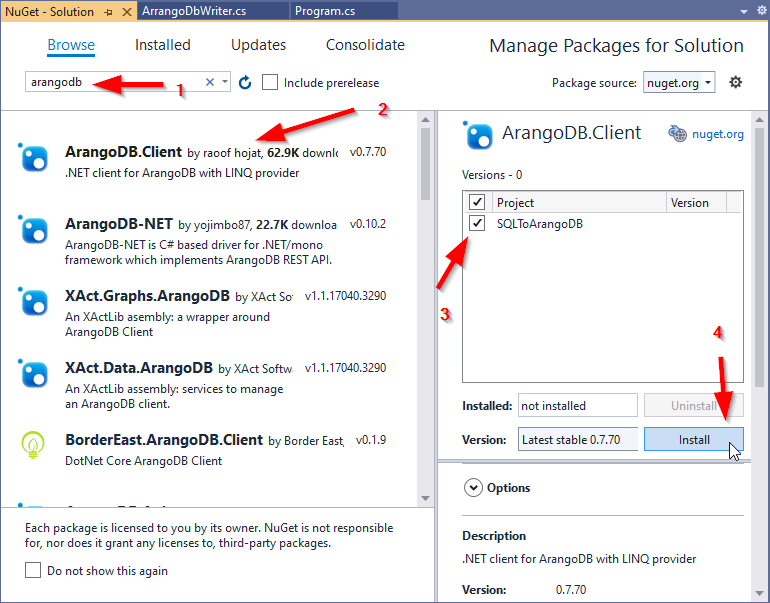Open the ArangoDbWriter.cs document tab
This screenshot has height=603, width=770.
pyautogui.click(x=214, y=11)
